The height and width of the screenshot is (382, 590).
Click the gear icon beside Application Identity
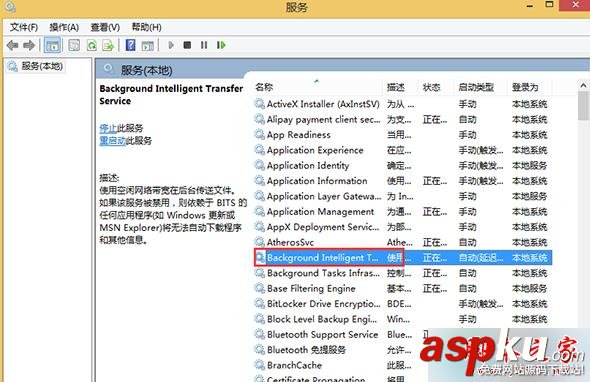(260, 165)
